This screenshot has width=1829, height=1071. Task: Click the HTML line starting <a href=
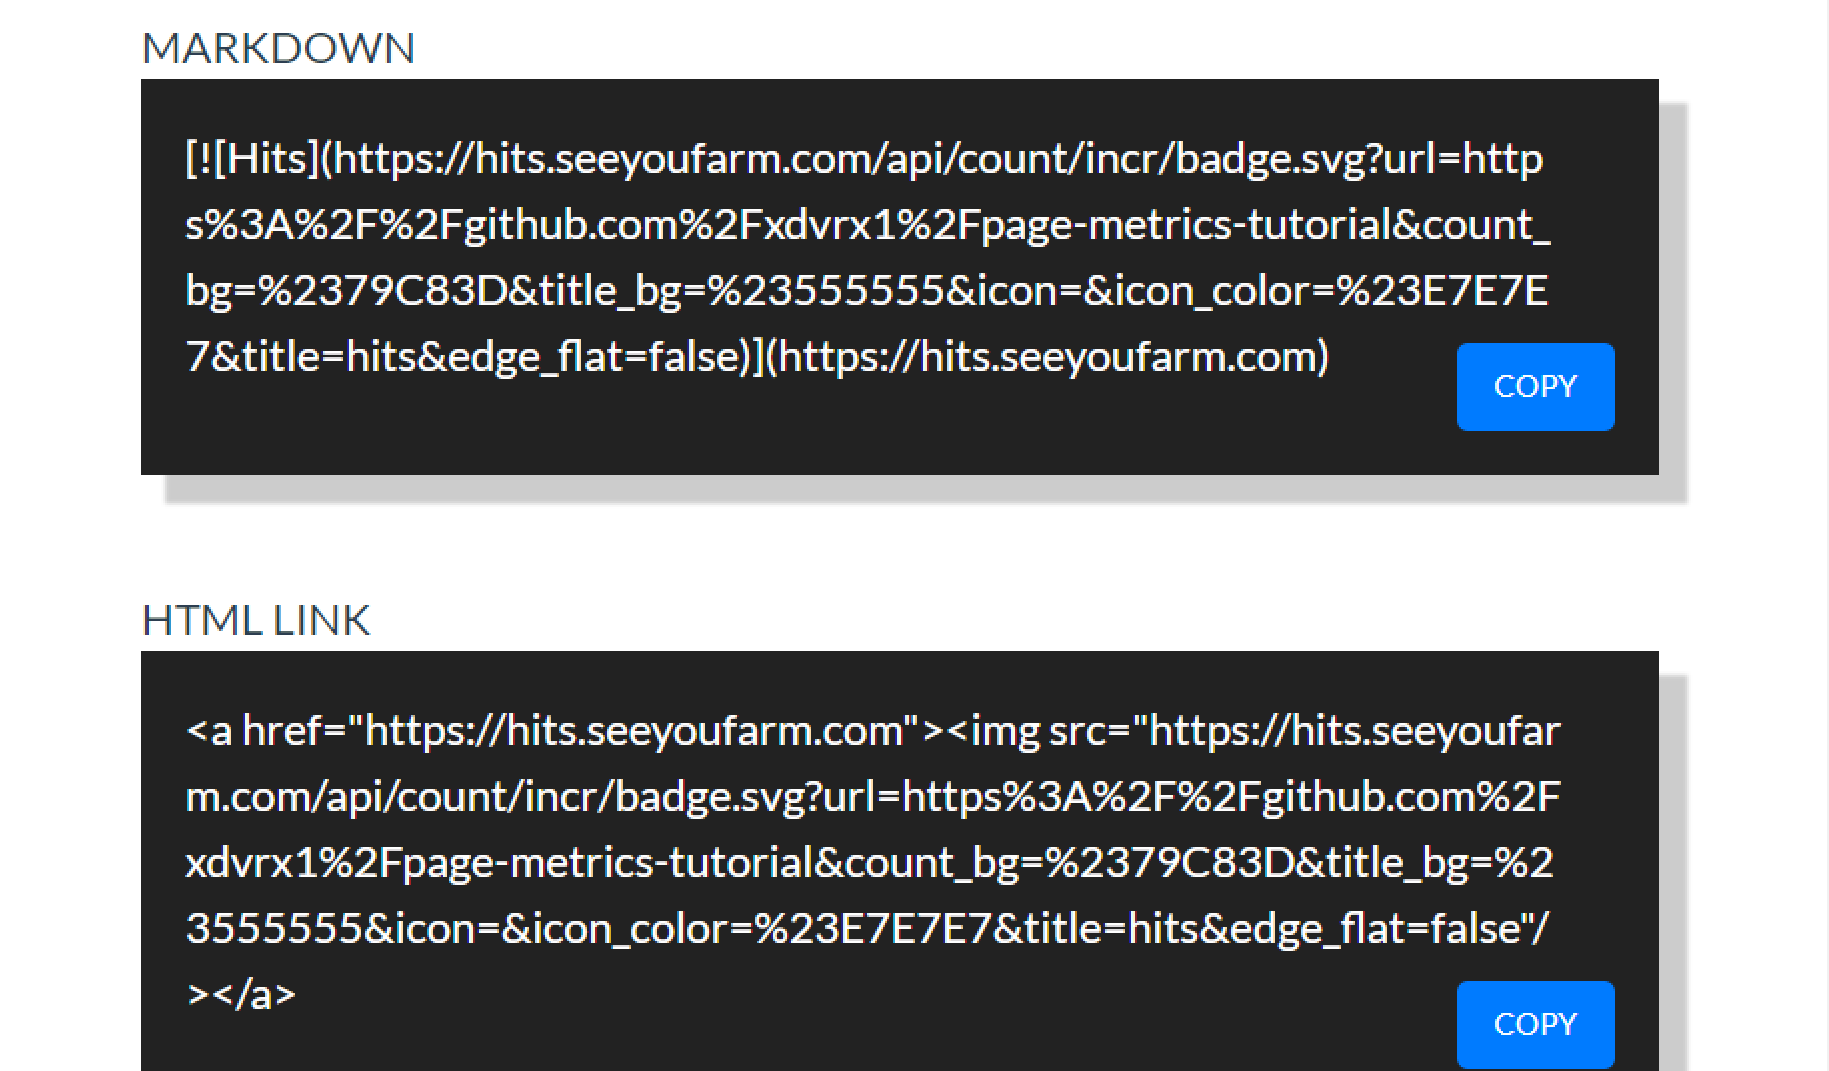873,731
